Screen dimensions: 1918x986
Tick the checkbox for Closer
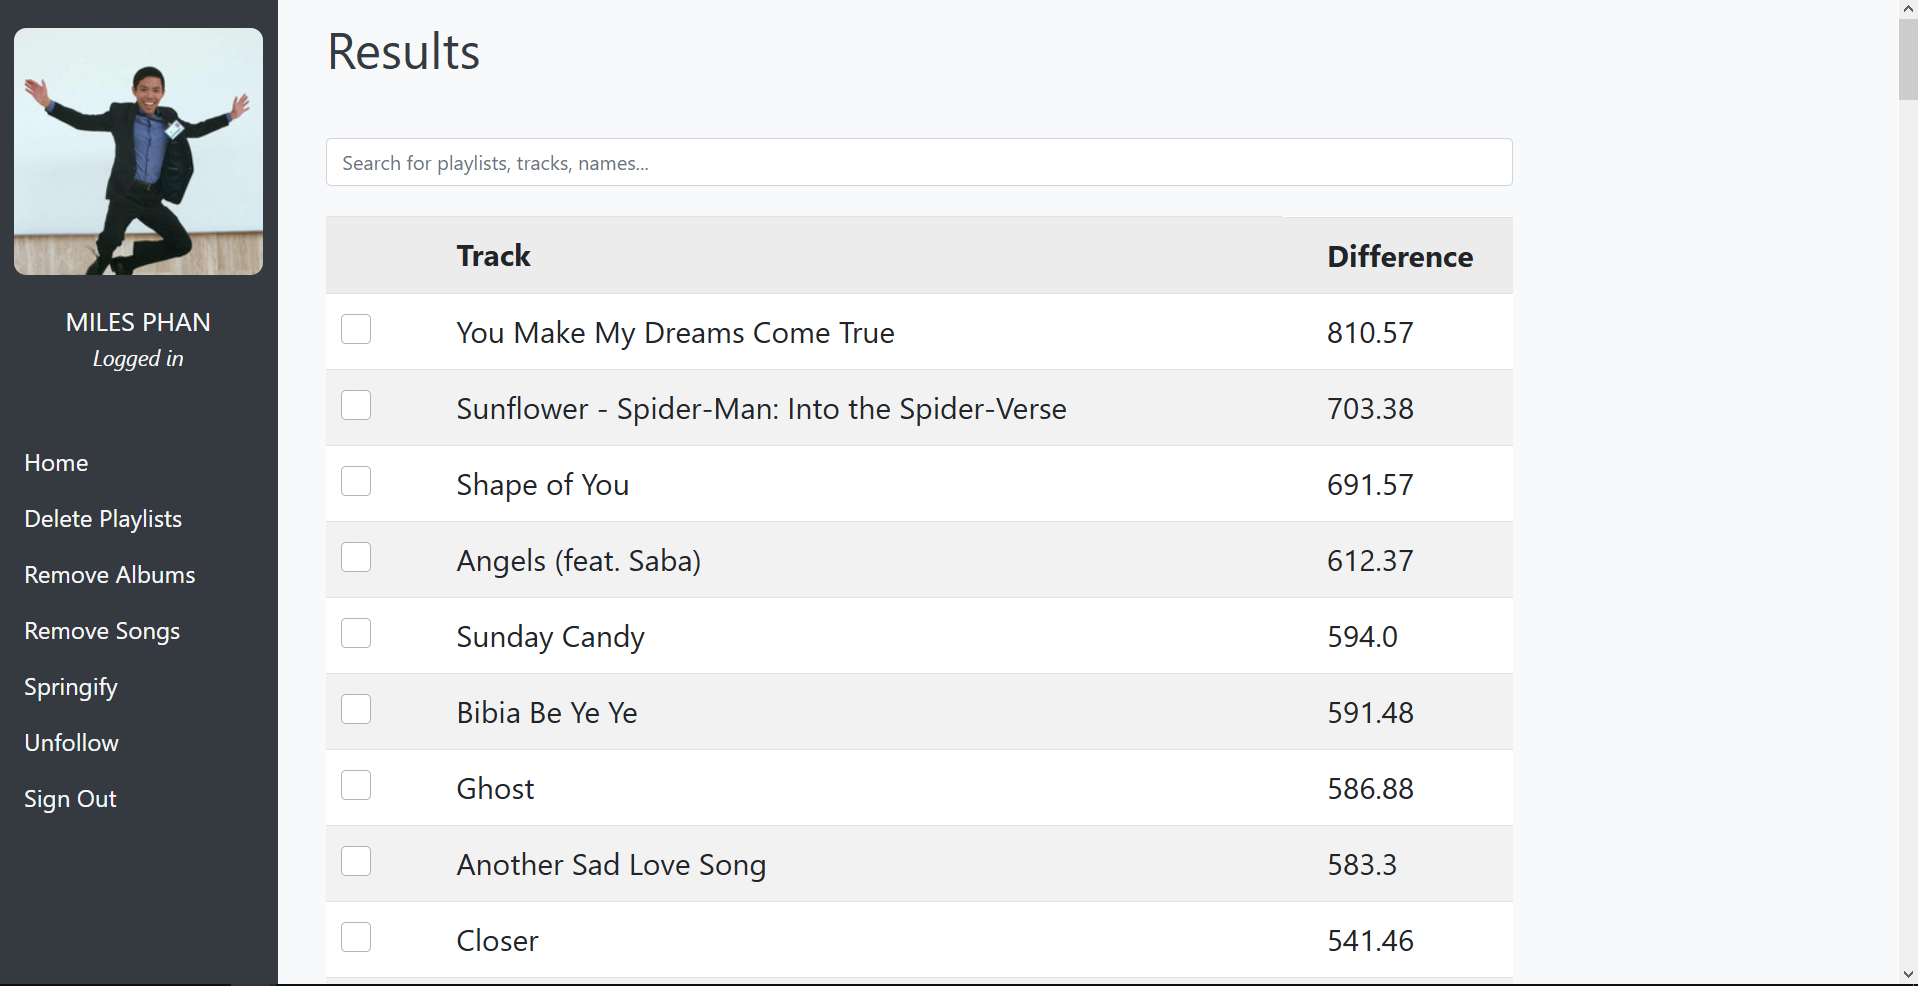(356, 938)
